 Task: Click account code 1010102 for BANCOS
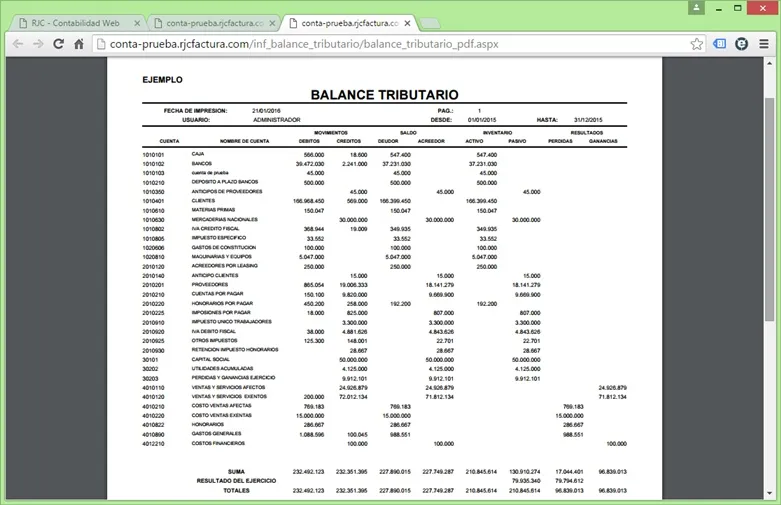(x=153, y=164)
